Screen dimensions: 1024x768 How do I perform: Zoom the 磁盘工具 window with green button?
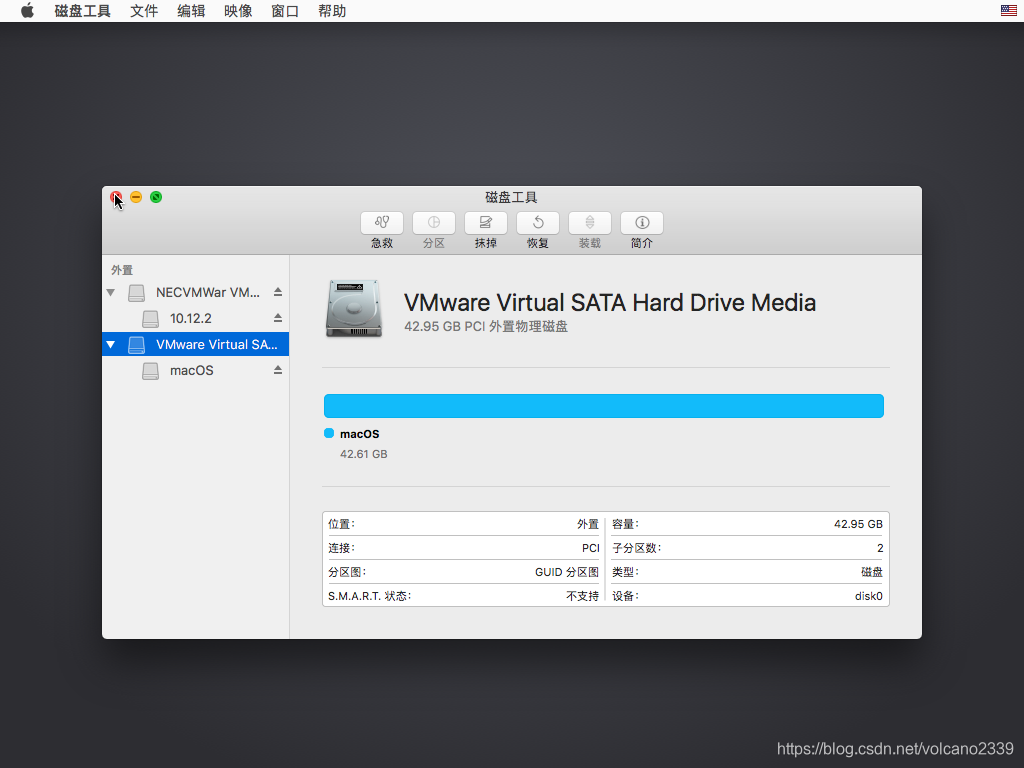click(156, 197)
